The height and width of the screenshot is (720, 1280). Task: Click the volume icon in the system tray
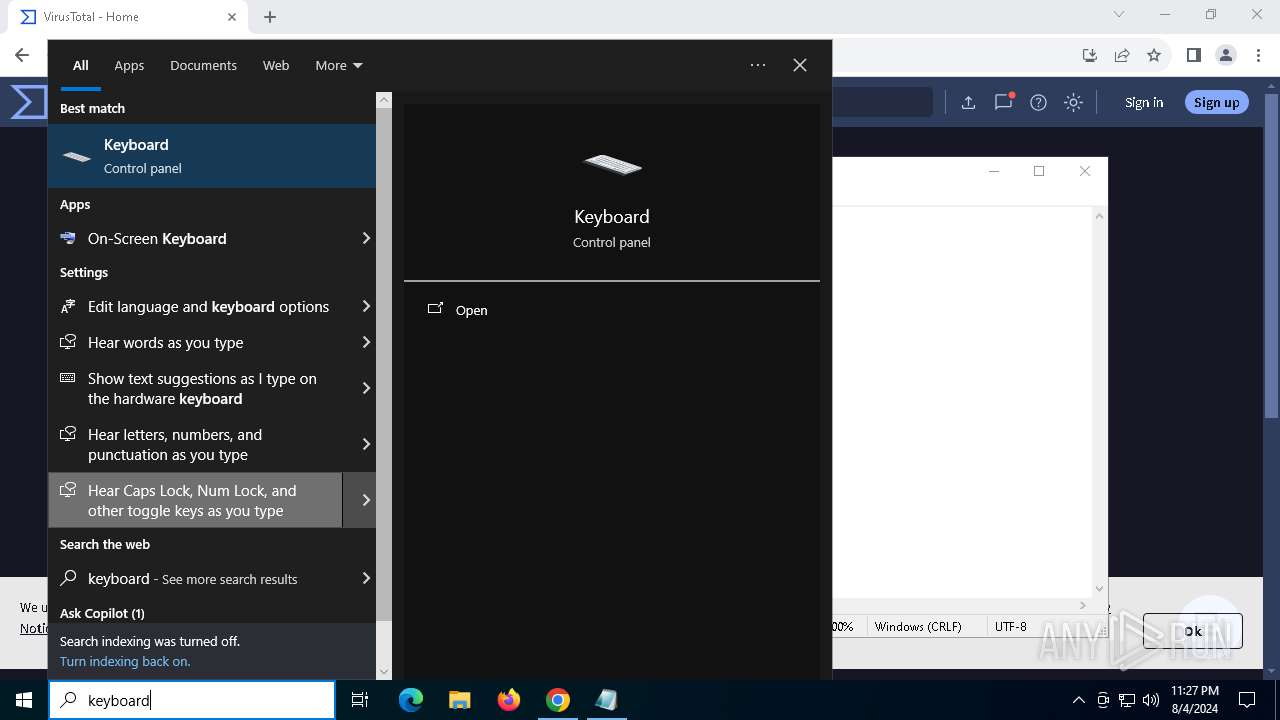(x=1151, y=700)
